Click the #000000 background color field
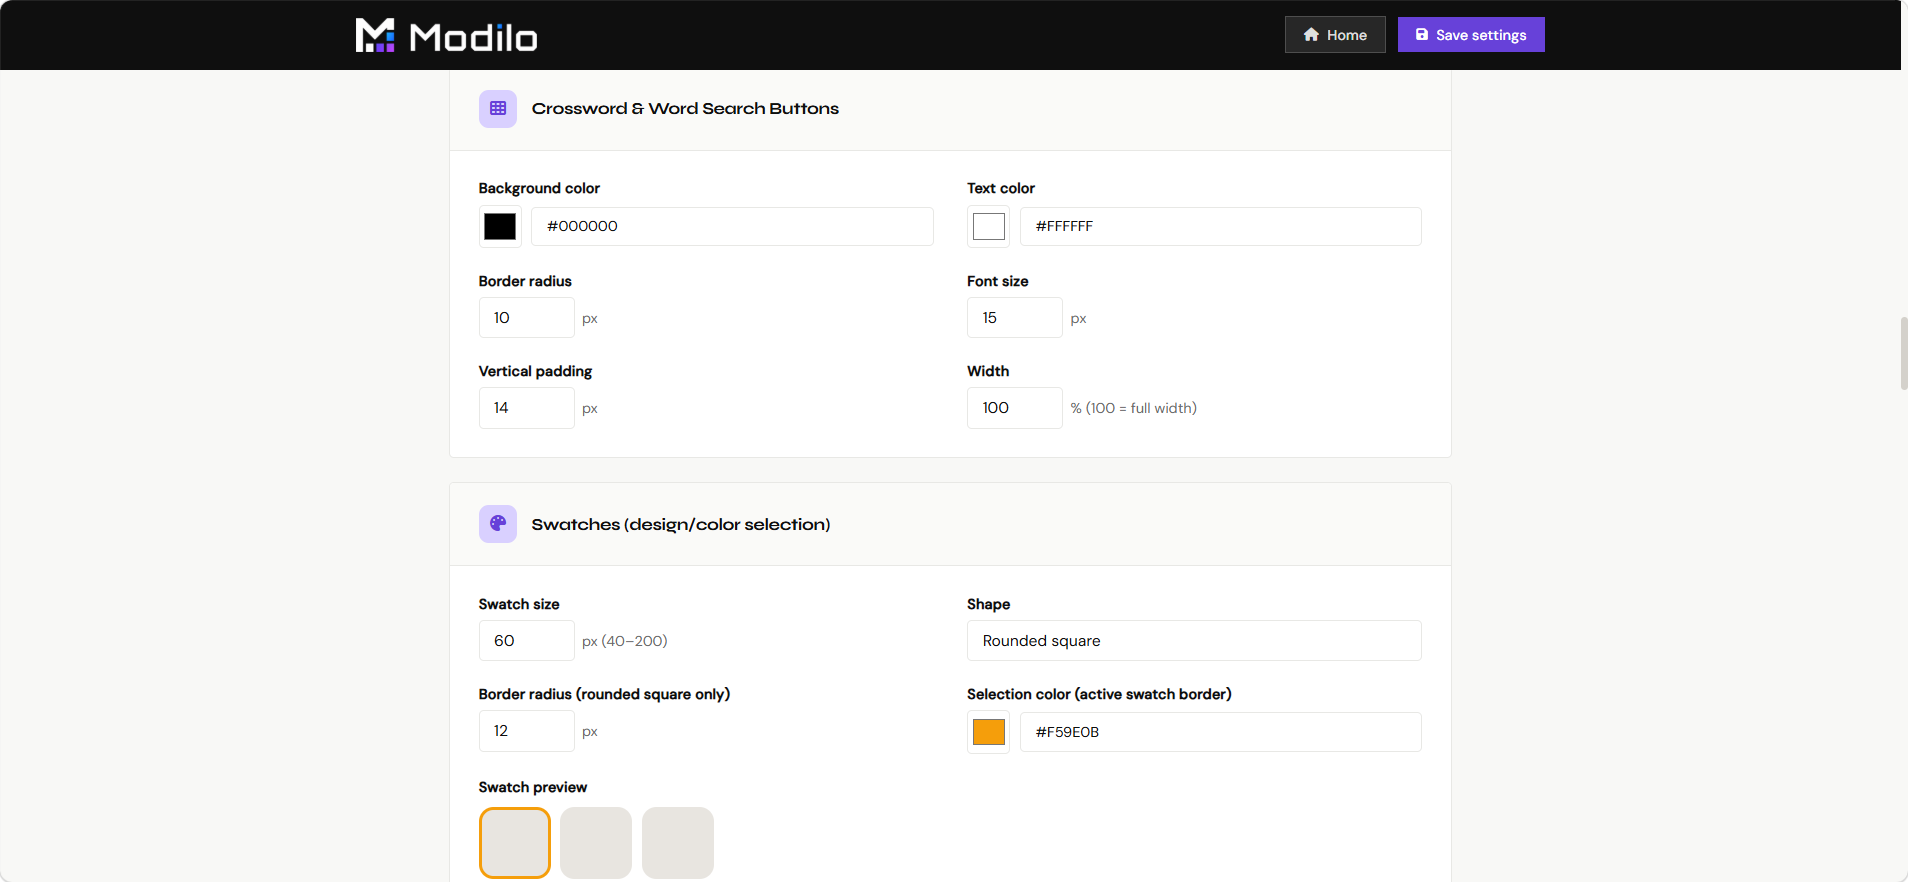 click(732, 227)
